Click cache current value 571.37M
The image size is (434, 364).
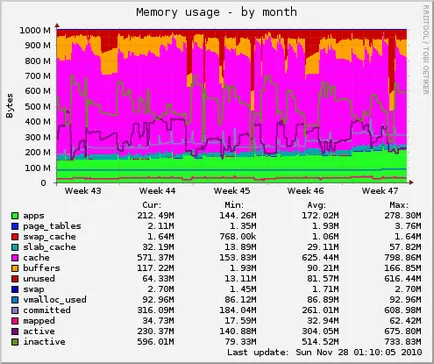pyautogui.click(x=156, y=258)
